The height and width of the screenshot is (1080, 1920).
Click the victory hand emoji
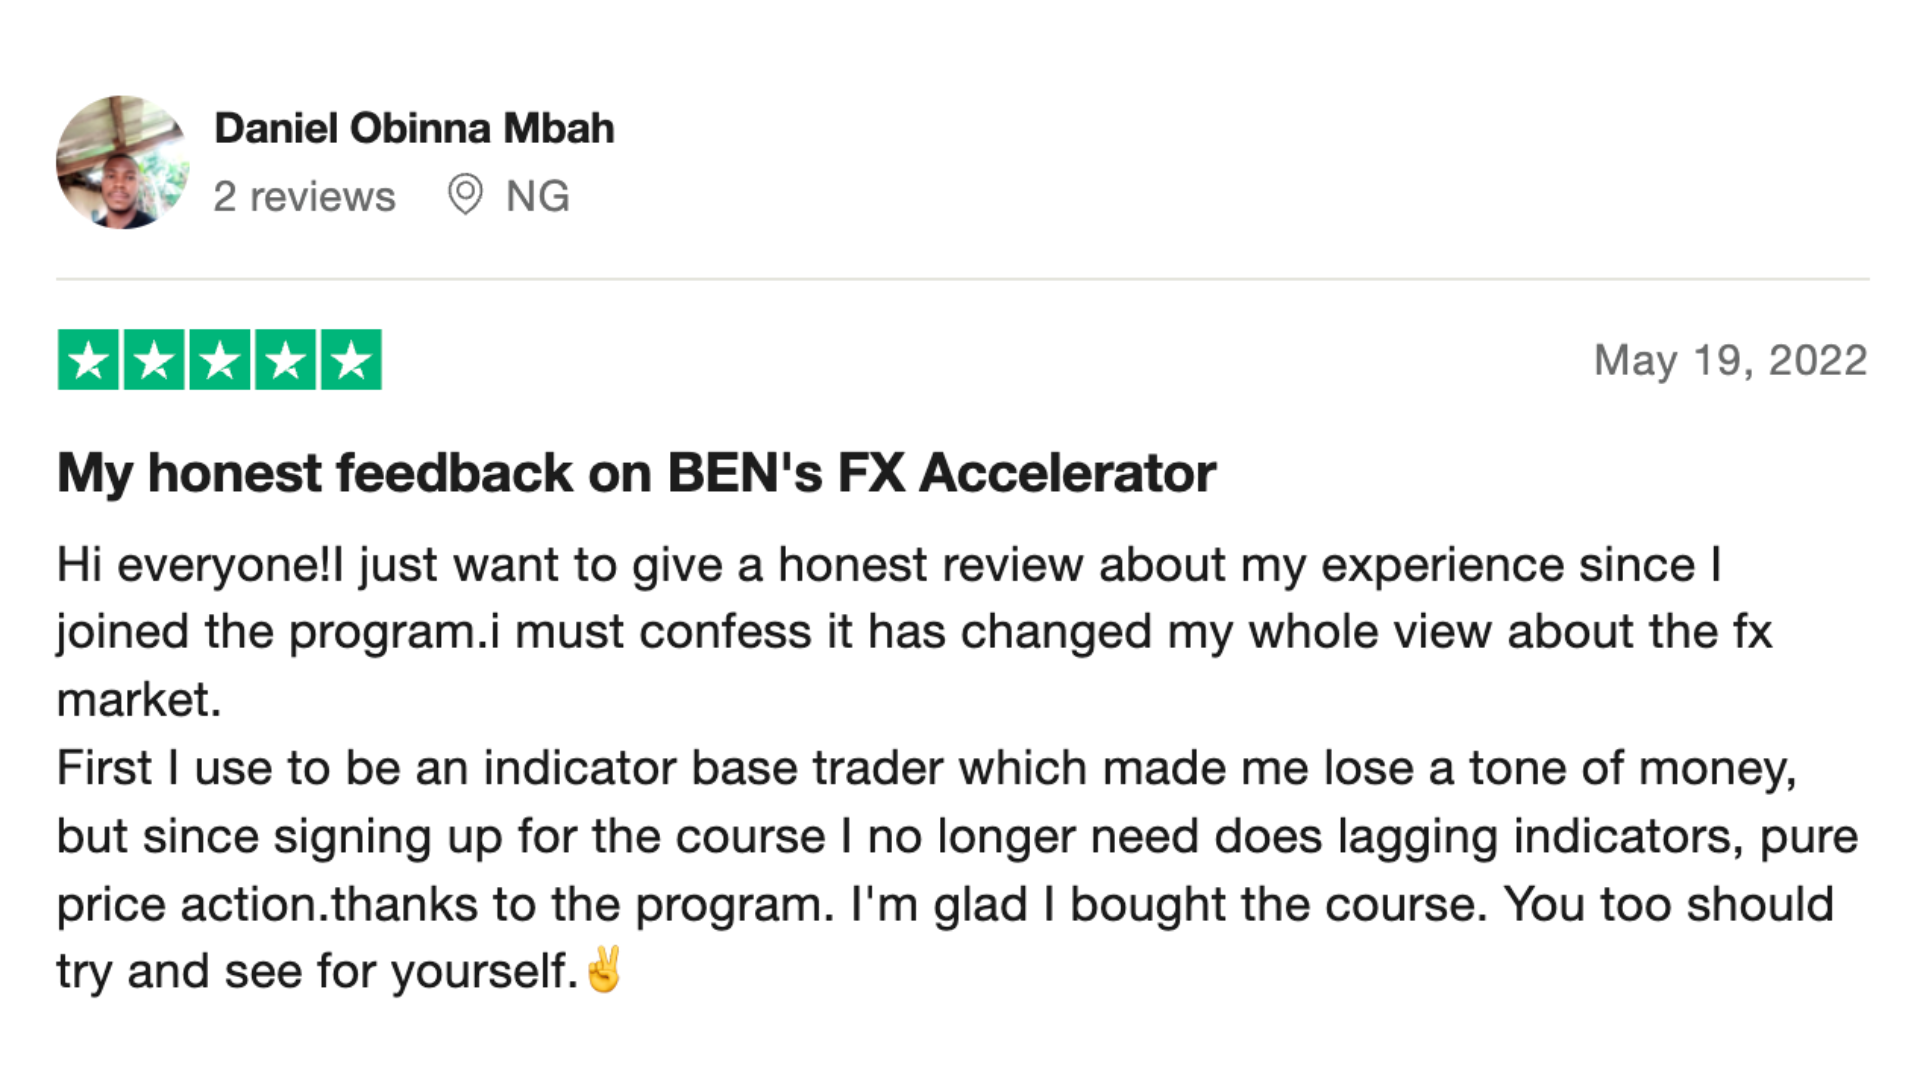click(604, 968)
